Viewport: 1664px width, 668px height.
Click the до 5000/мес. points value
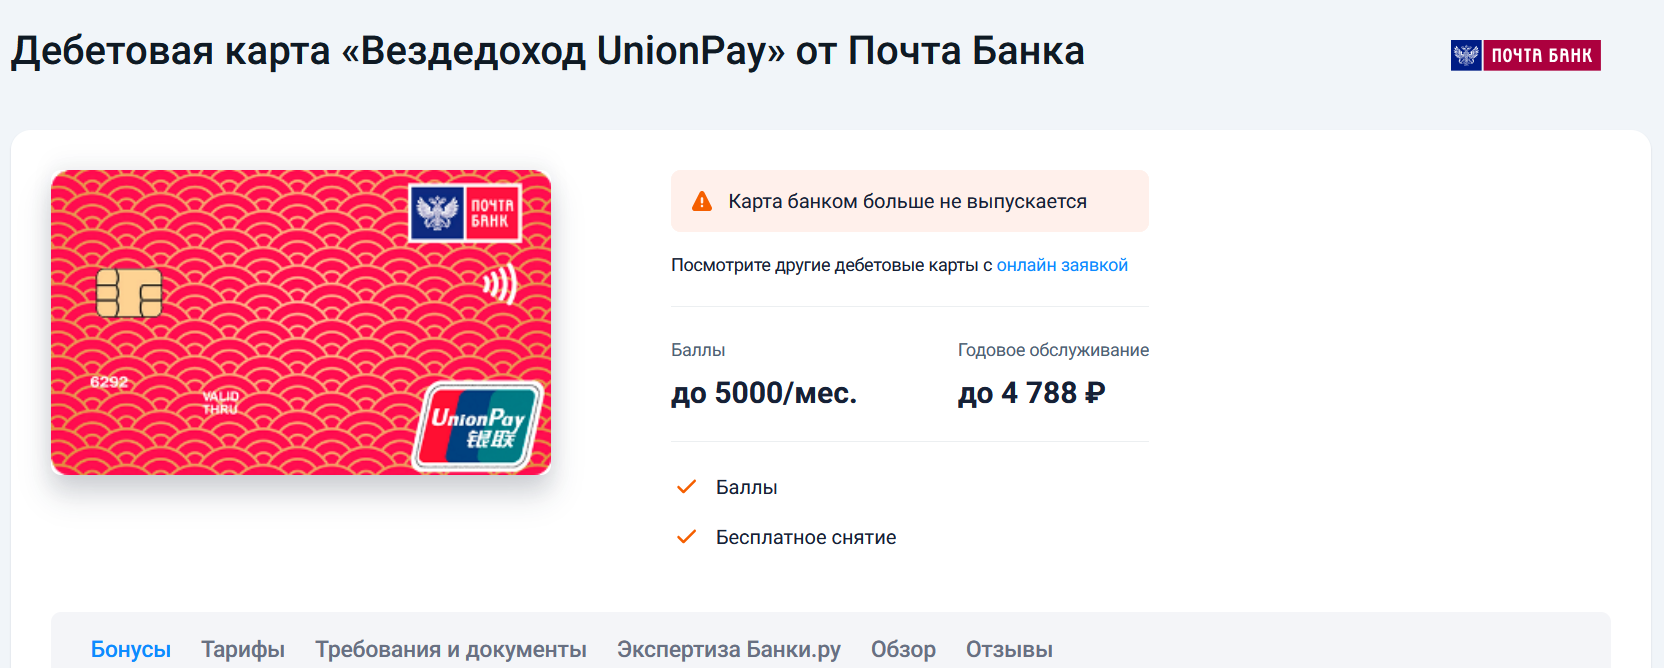point(764,393)
